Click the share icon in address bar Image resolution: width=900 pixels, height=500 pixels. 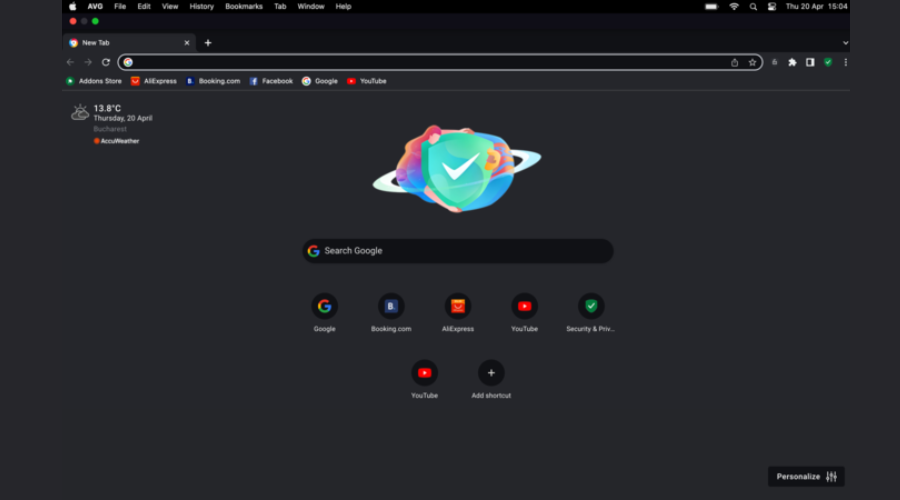click(x=734, y=63)
